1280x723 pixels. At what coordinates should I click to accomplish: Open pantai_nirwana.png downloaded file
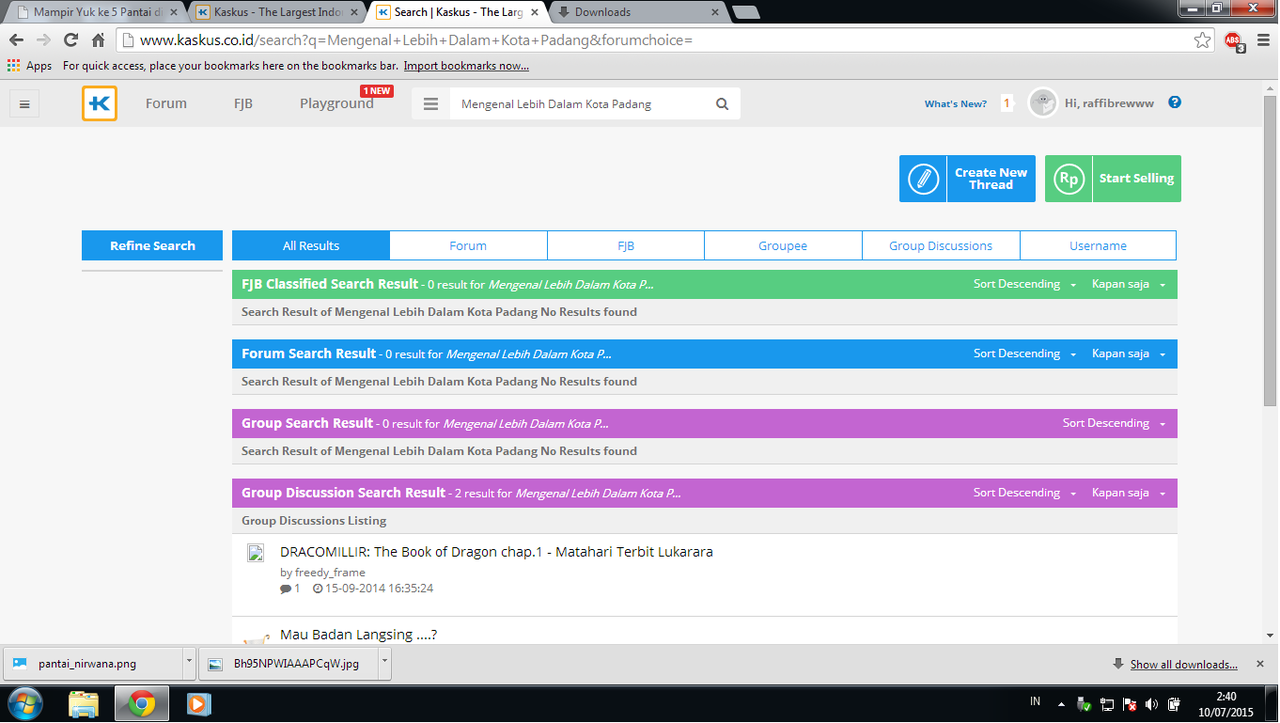point(93,663)
